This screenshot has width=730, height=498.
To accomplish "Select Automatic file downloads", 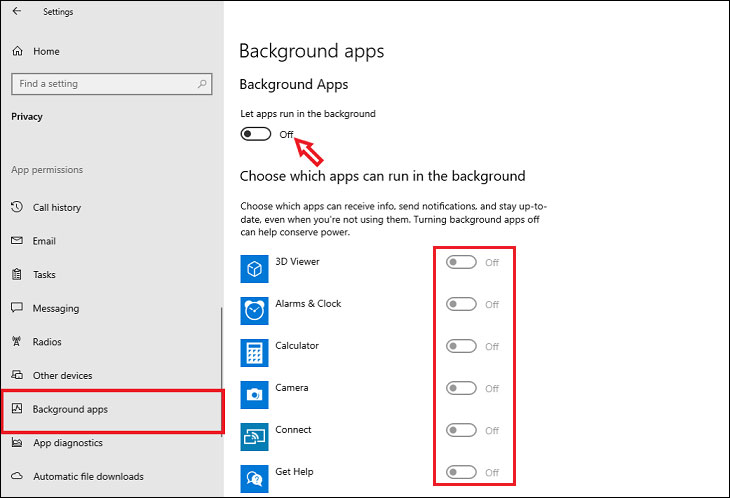I will pyautogui.click(x=88, y=477).
